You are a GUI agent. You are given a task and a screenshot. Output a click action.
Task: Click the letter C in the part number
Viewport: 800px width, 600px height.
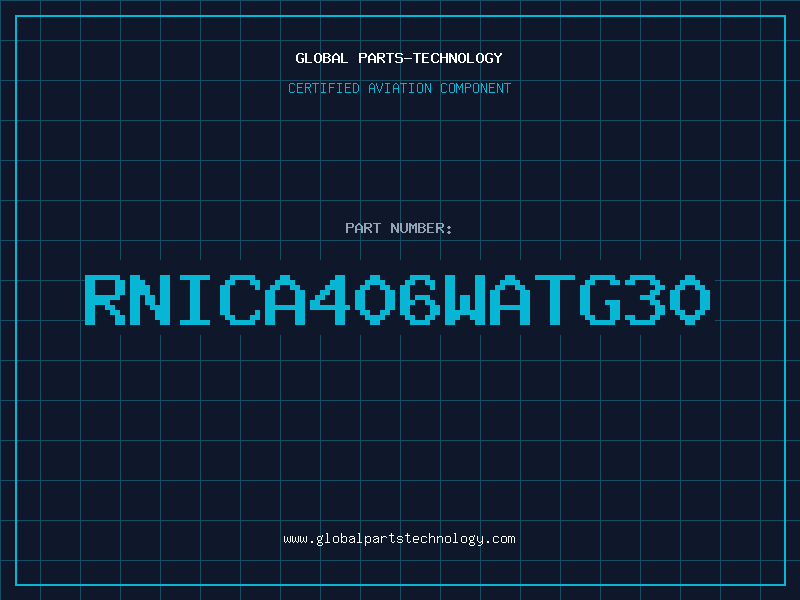point(240,300)
